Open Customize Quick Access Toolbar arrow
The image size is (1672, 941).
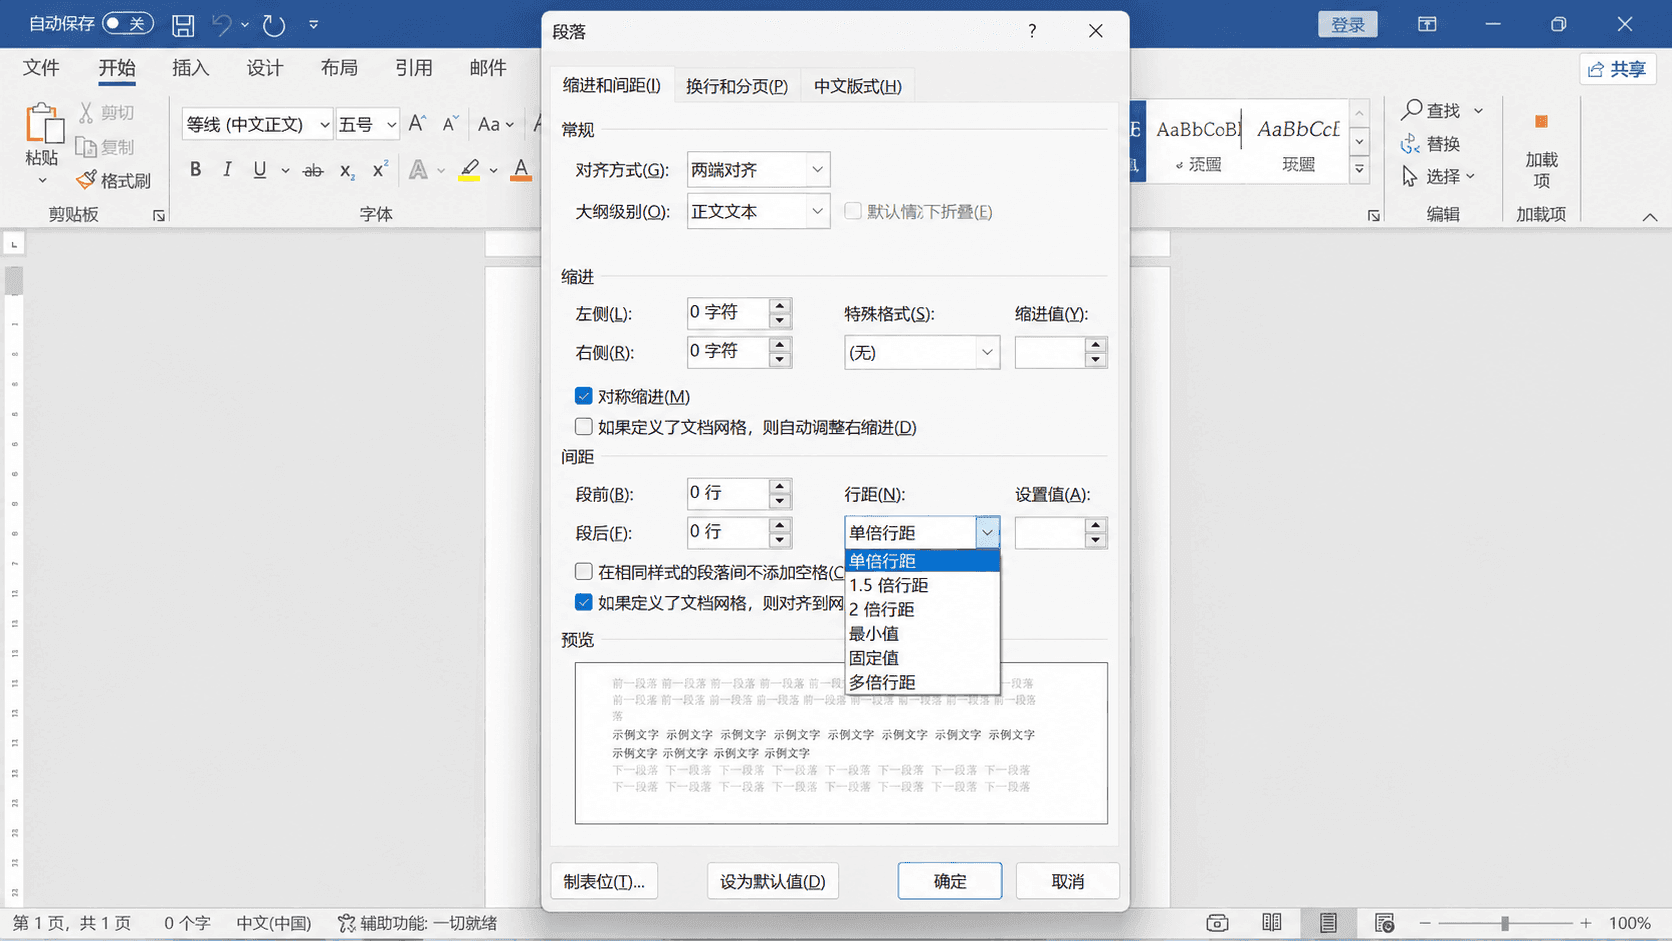coord(313,25)
